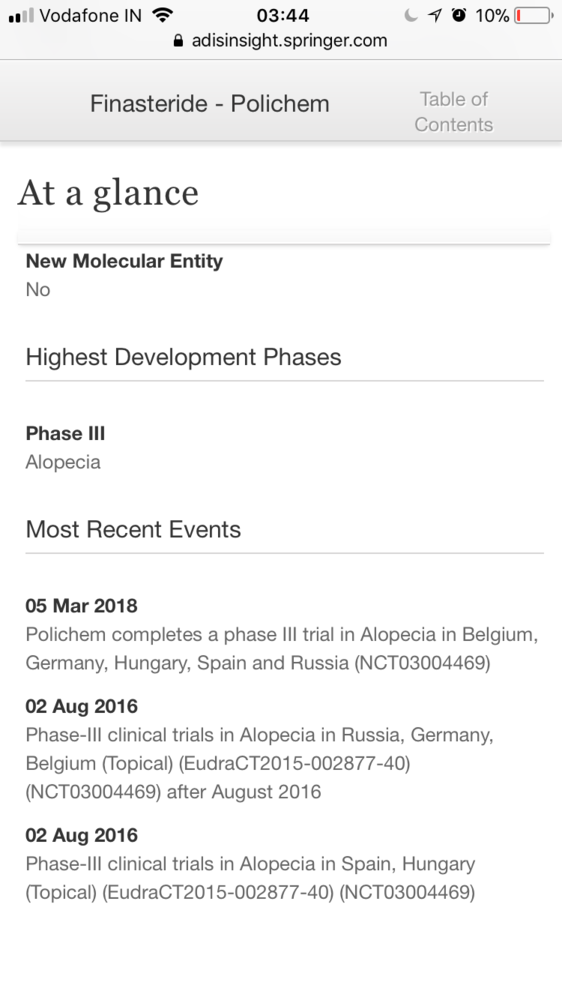
Task: Tap the Vodafone IN carrier label
Action: point(91,15)
